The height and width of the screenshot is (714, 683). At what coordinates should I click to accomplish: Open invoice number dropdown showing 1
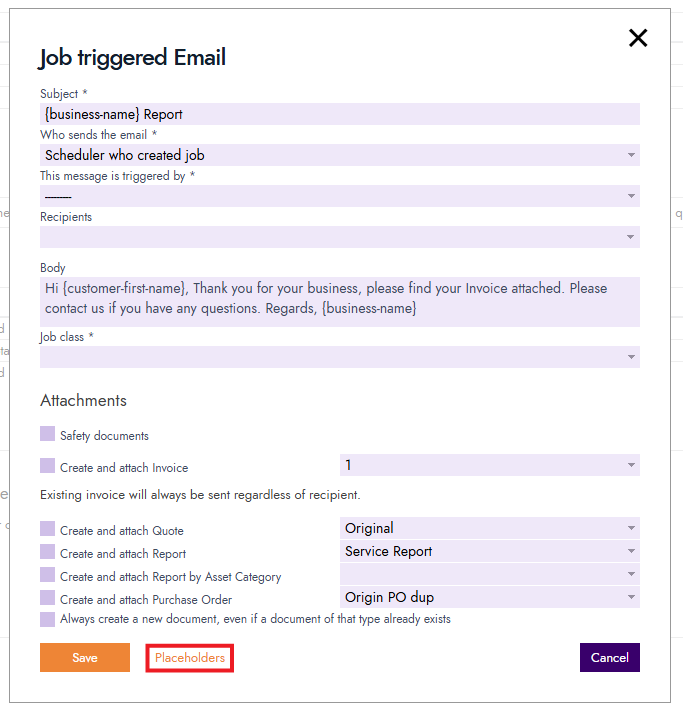(489, 465)
